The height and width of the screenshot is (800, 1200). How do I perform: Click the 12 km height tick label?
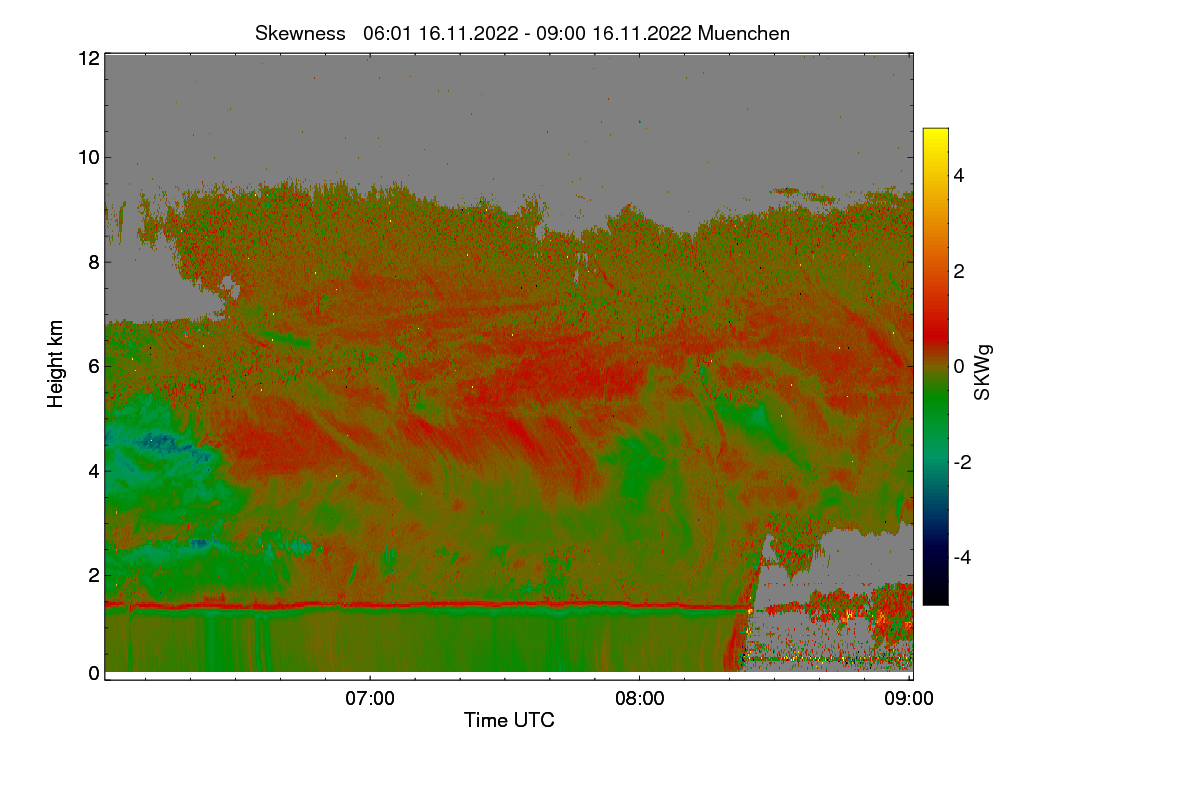point(88,58)
